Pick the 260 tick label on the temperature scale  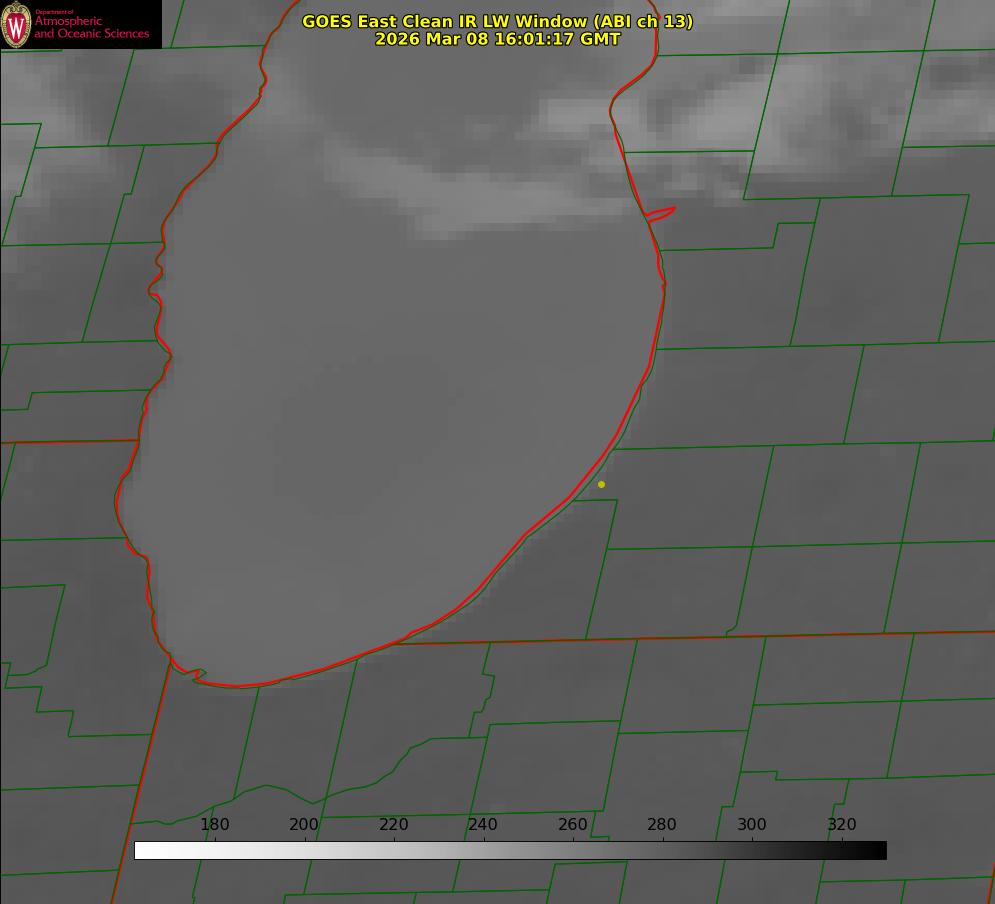(573, 825)
